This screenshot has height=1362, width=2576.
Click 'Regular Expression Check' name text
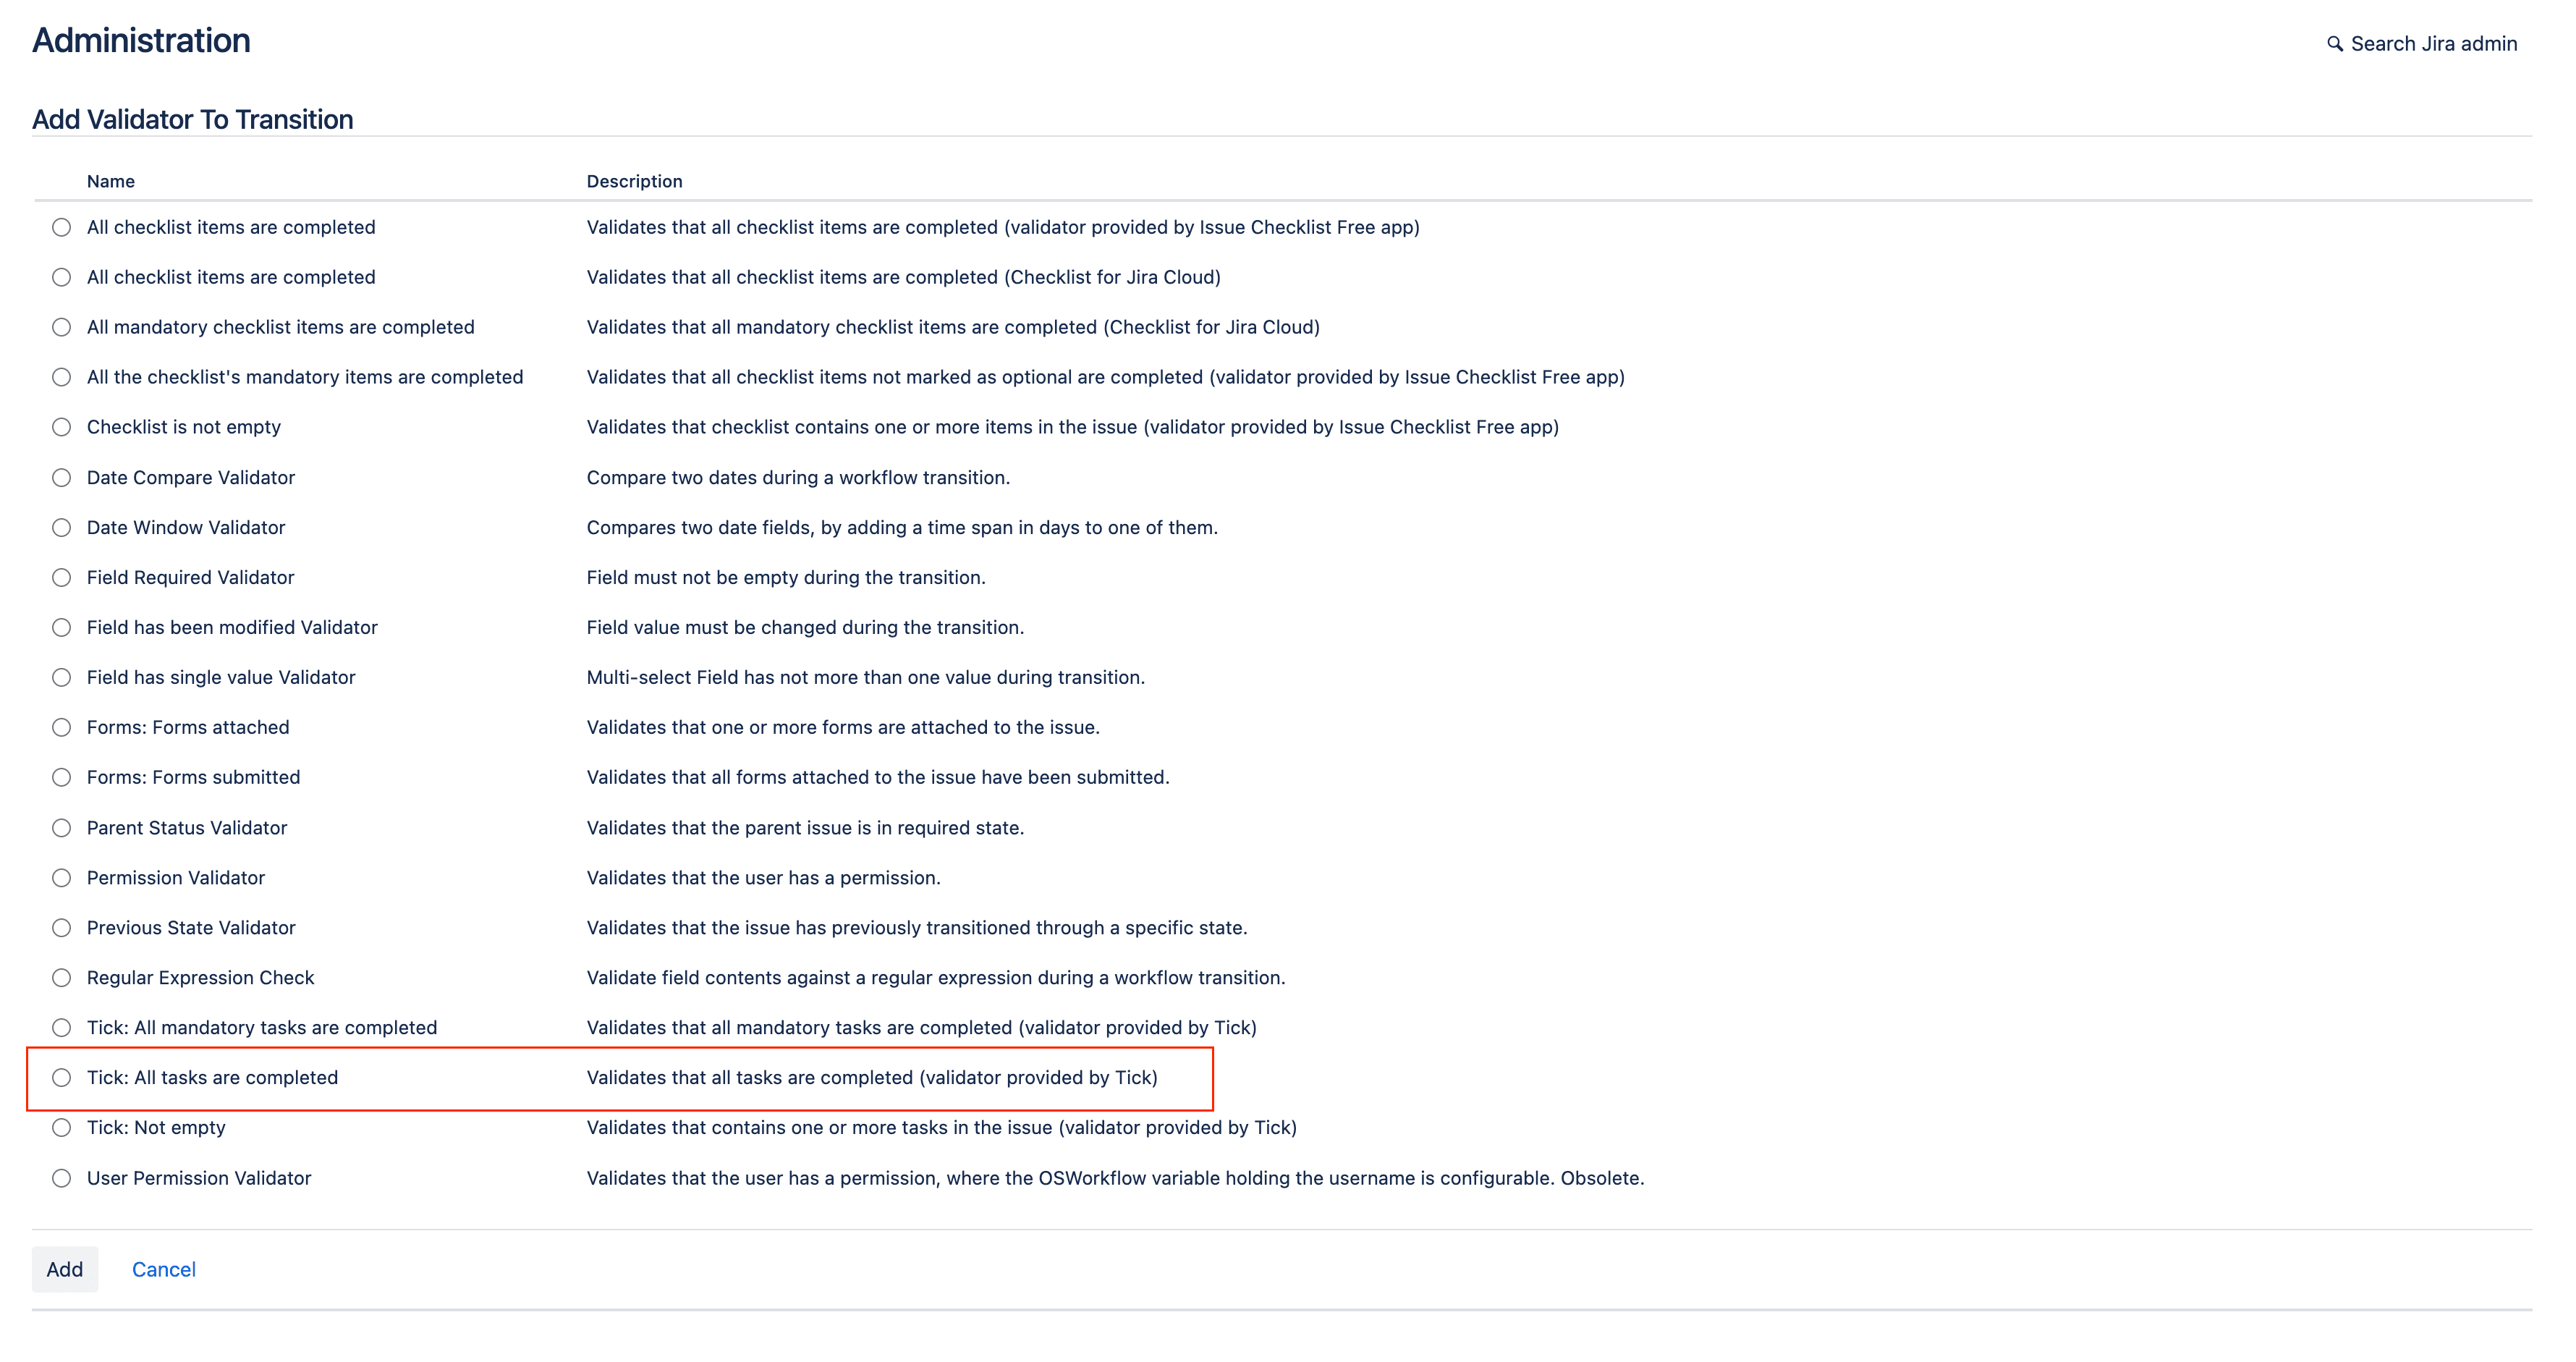(200, 977)
